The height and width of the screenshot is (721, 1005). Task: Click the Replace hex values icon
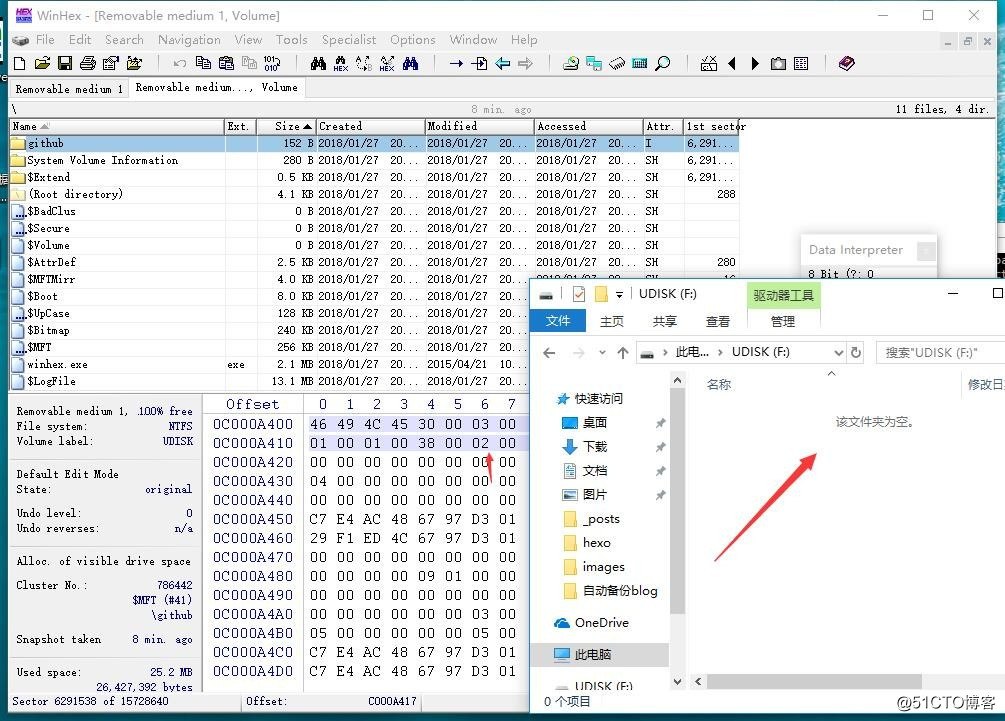(387, 63)
